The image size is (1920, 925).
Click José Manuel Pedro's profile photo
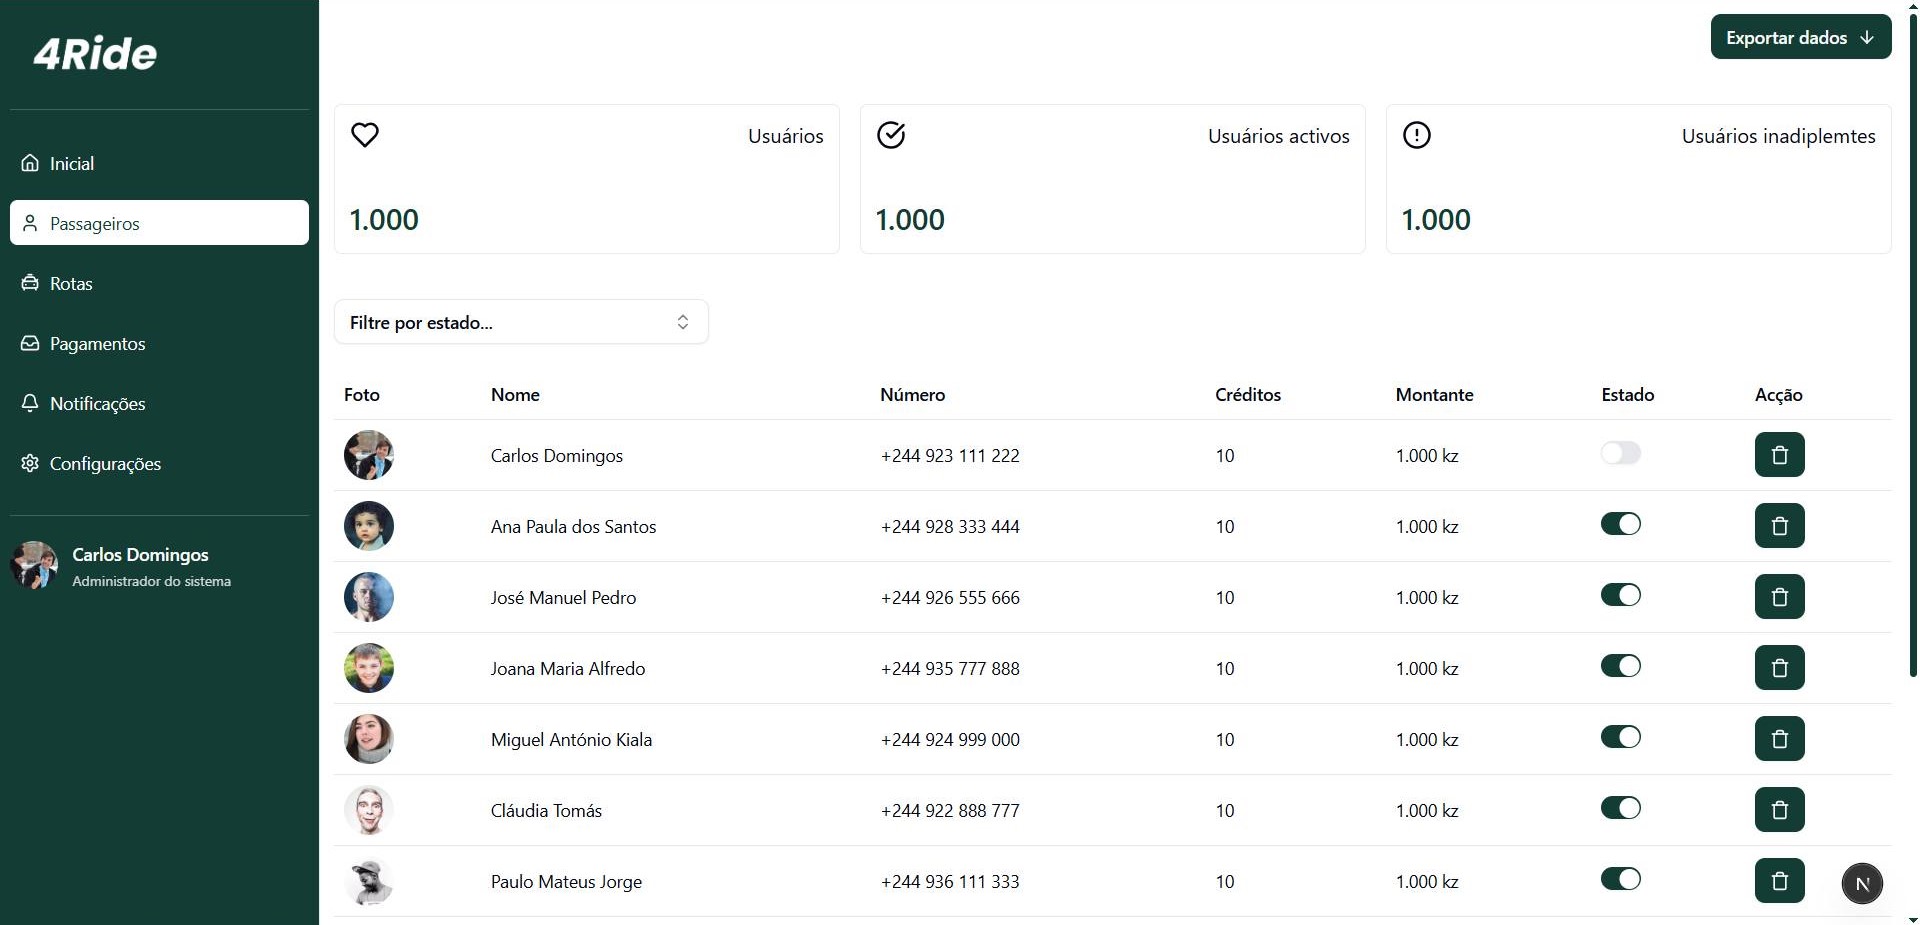click(369, 596)
